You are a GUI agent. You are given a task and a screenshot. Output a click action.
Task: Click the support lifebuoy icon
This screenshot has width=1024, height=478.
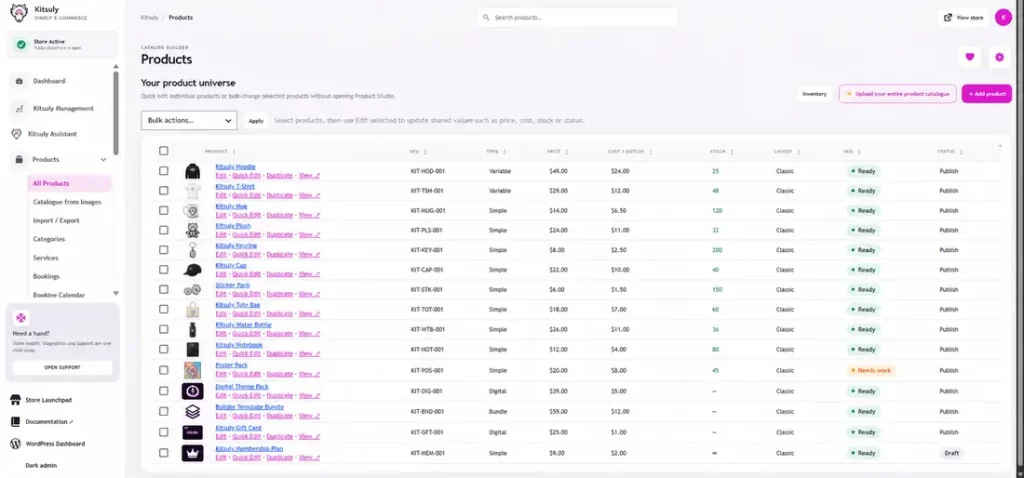[21, 318]
